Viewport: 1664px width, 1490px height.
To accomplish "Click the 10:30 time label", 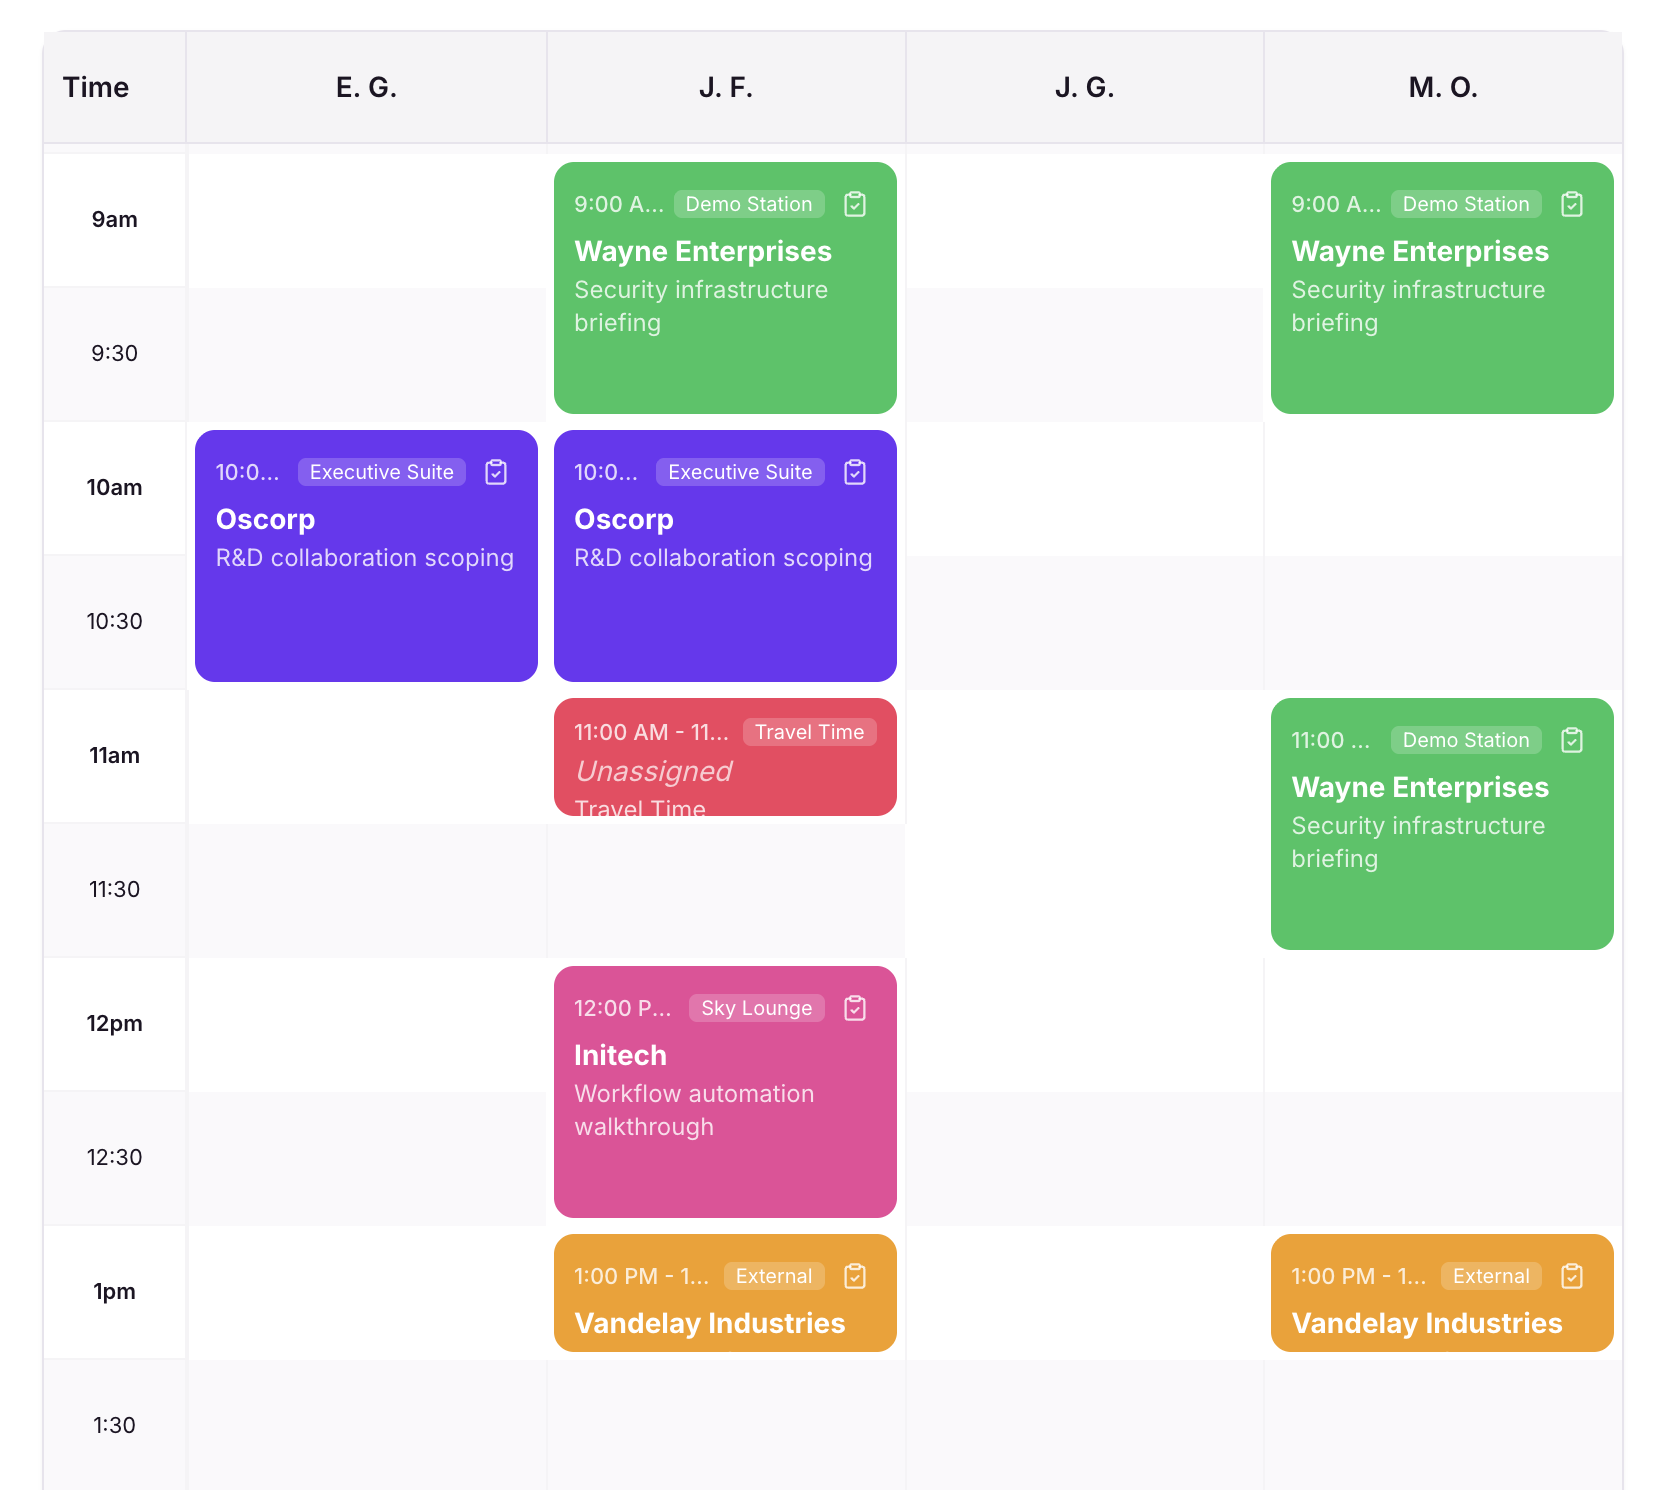I will click(x=115, y=621).
